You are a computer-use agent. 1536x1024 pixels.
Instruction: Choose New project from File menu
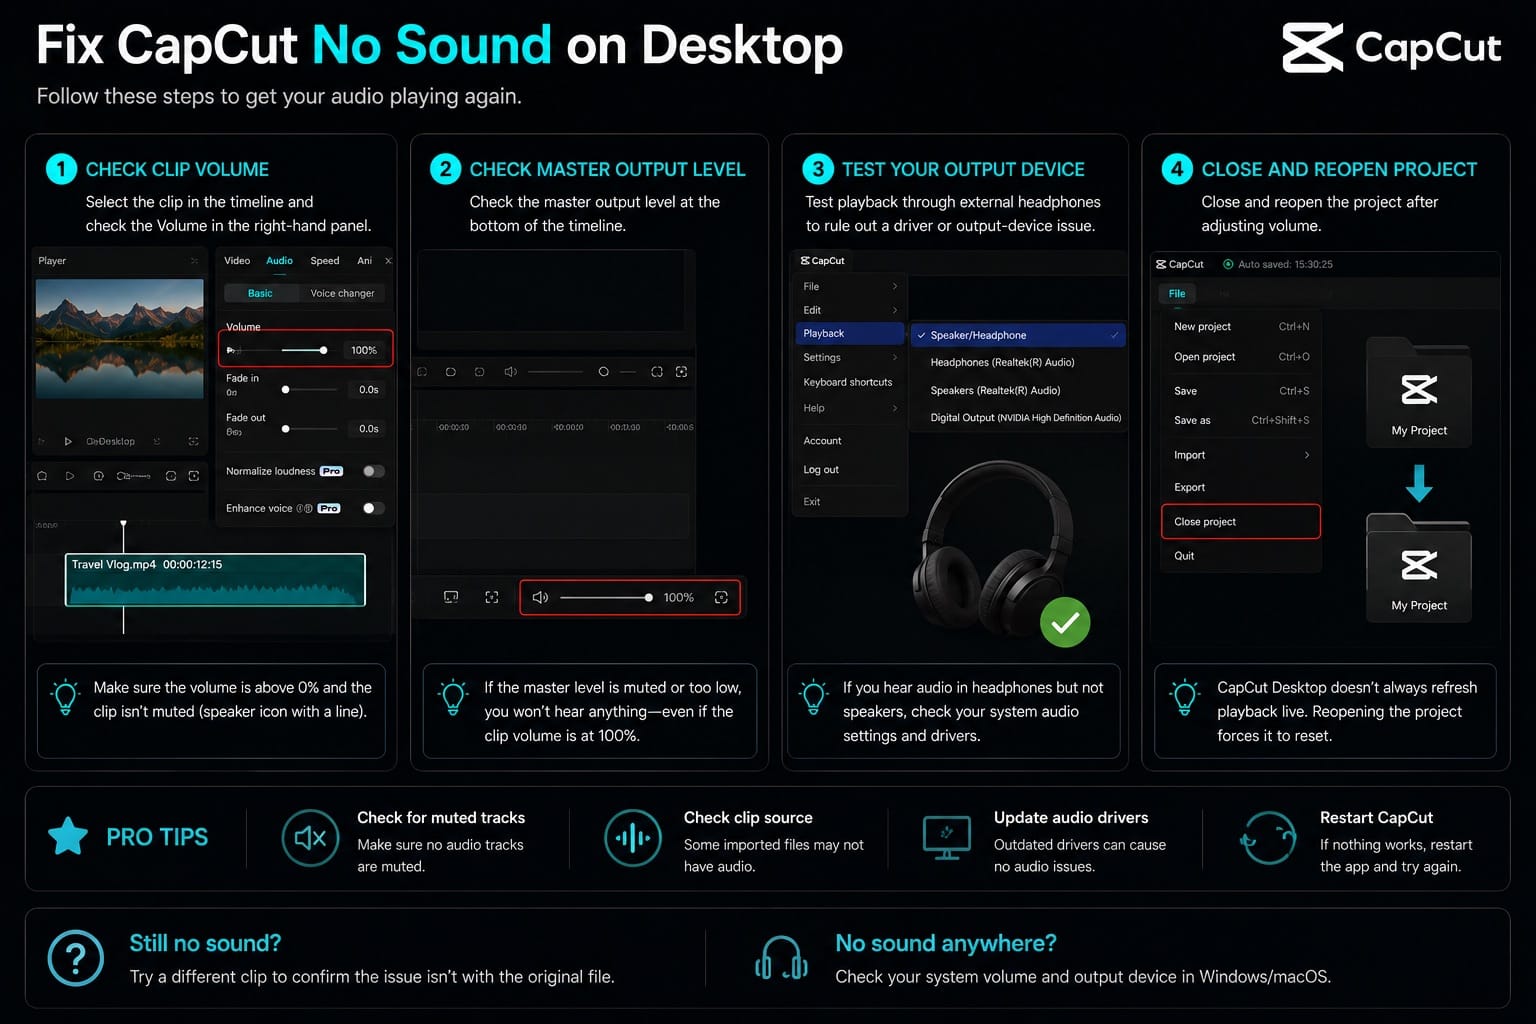pos(1241,327)
